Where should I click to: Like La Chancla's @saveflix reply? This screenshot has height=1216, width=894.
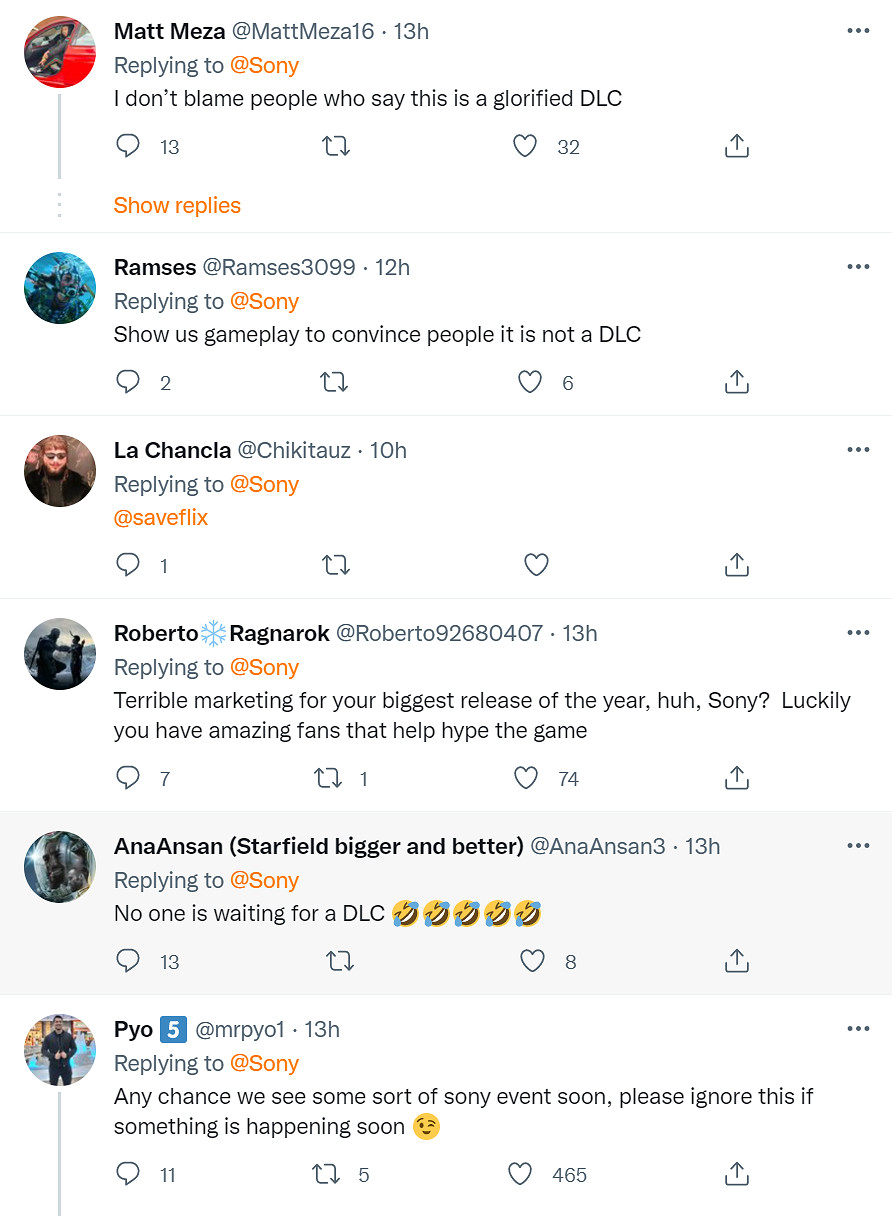tap(536, 565)
